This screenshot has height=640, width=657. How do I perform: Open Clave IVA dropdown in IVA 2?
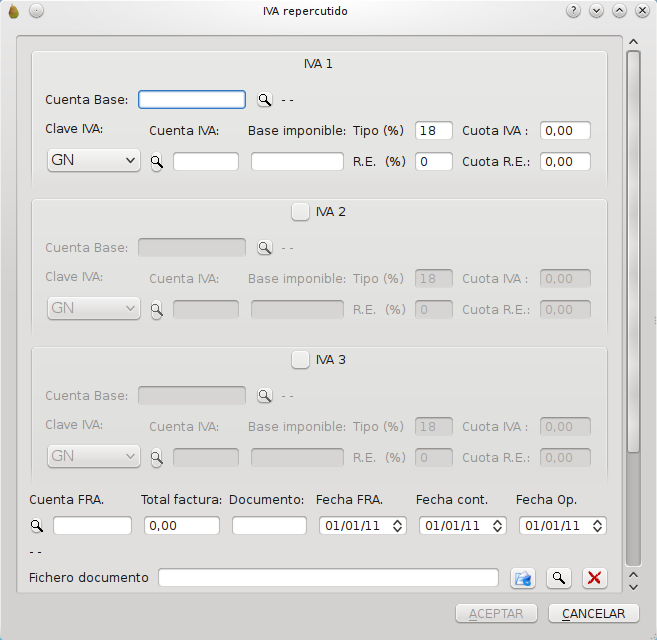coord(93,308)
